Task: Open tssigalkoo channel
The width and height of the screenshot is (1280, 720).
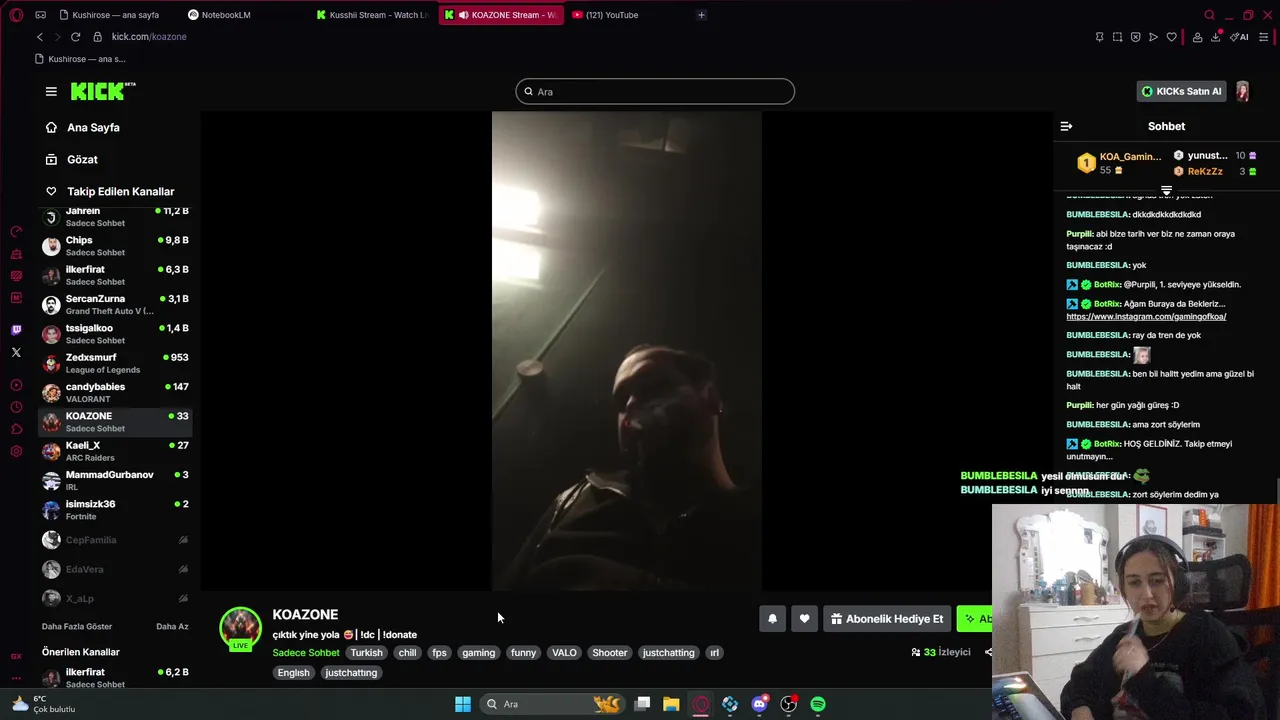Action: tap(115, 334)
